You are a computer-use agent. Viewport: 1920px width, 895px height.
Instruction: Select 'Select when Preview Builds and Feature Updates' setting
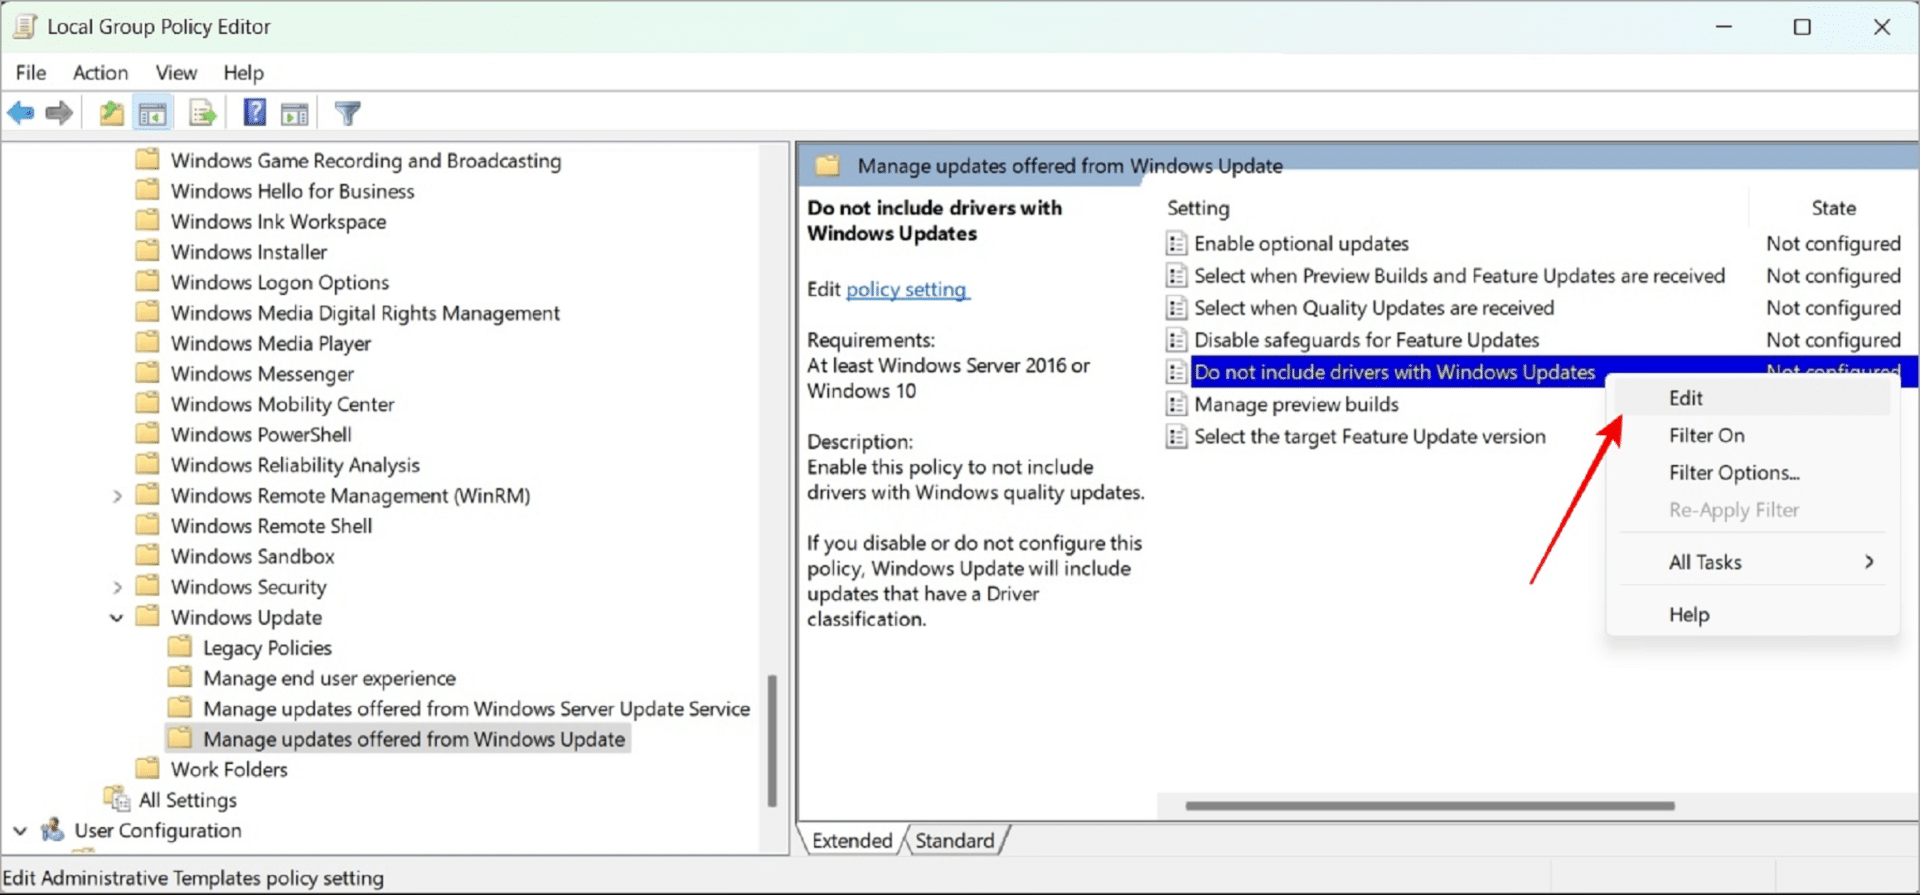tap(1459, 275)
